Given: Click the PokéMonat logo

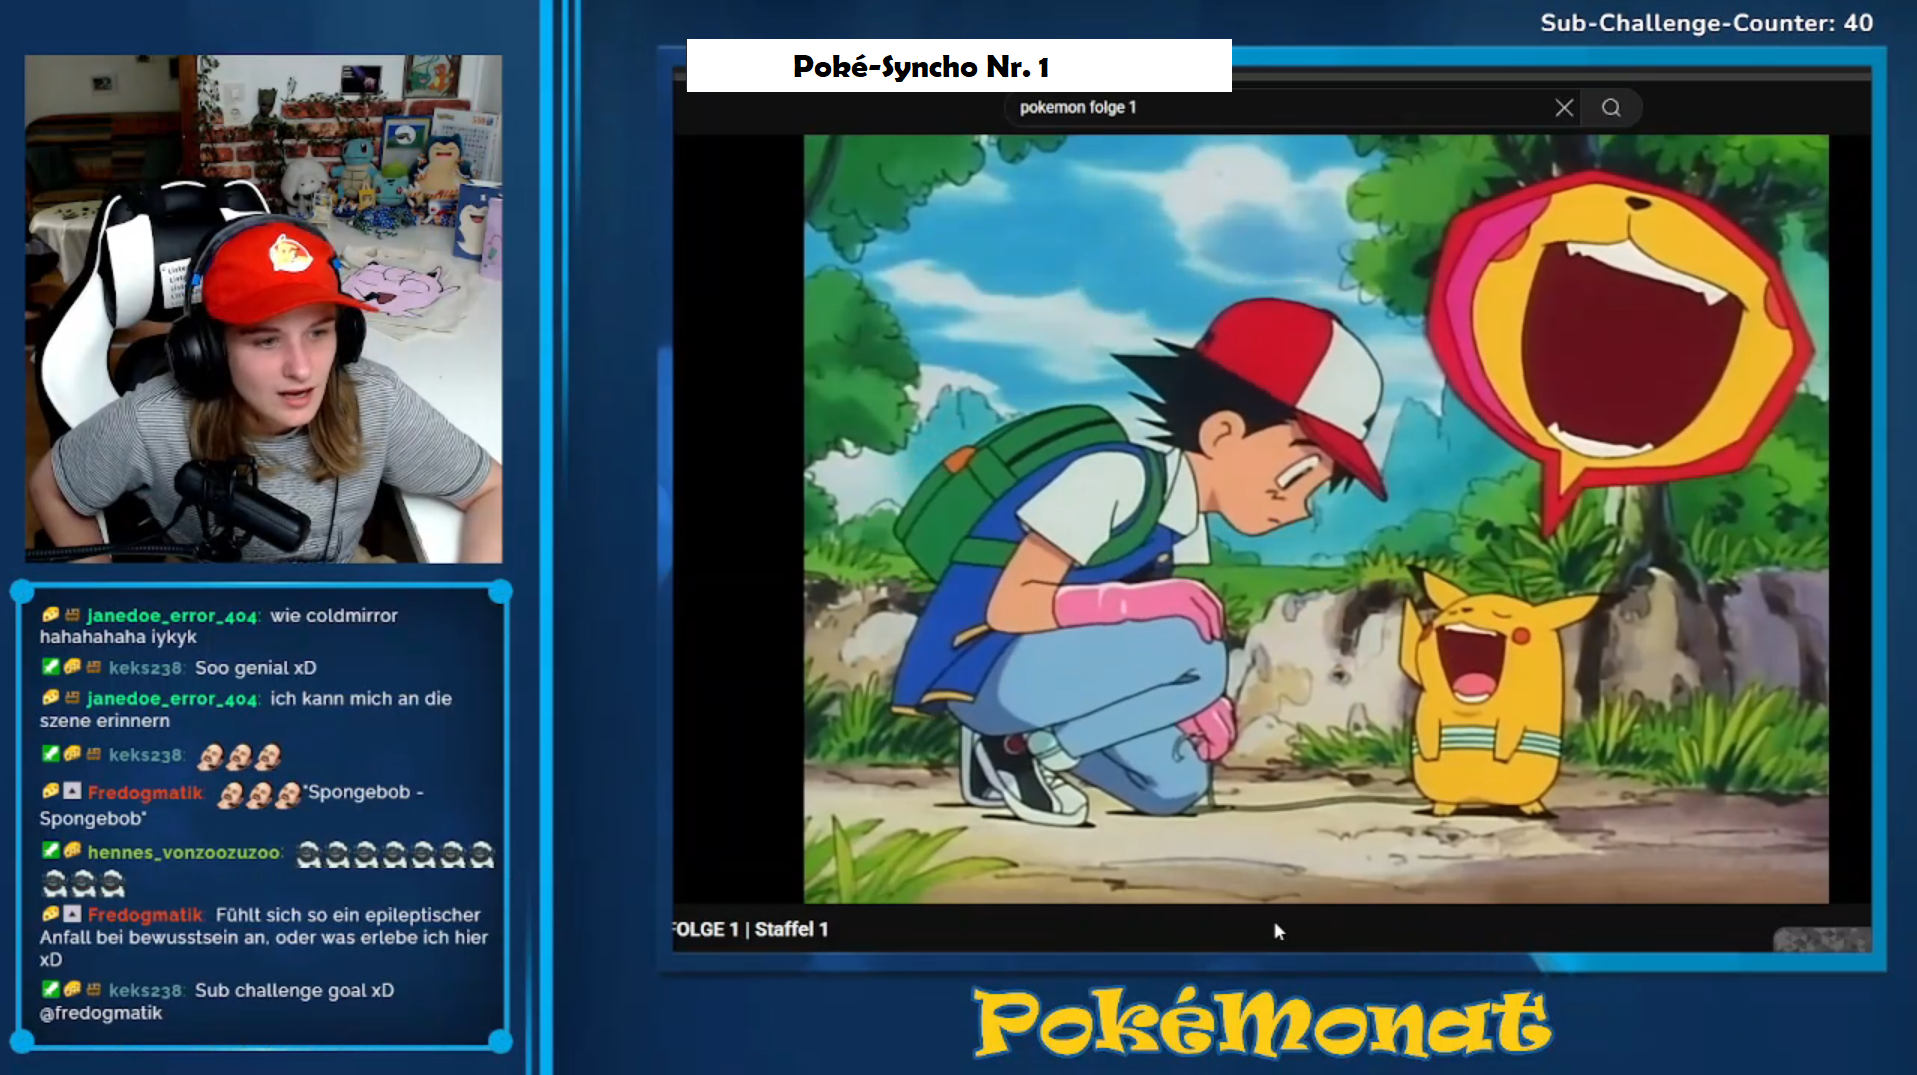Looking at the screenshot, I should click(1262, 1022).
